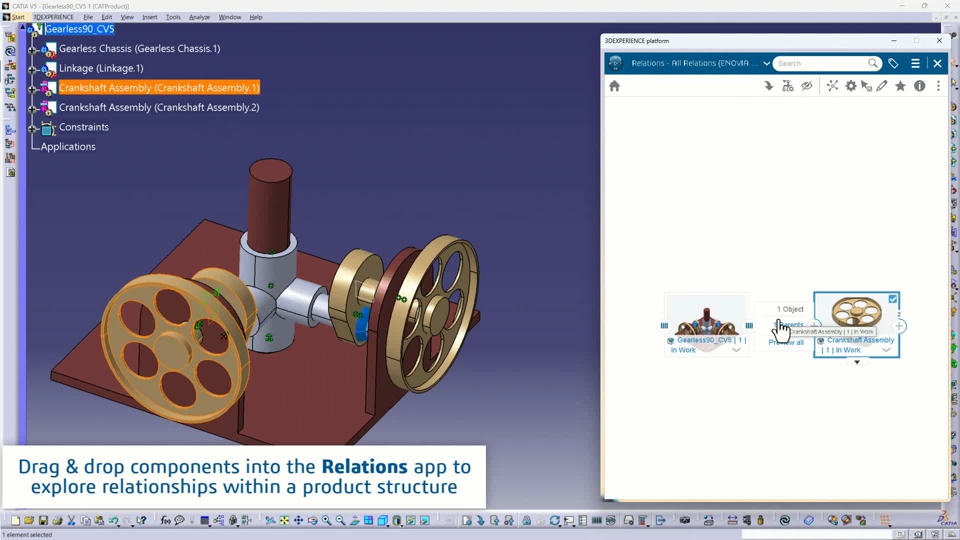The image size is (960, 540).
Task: Click the 3DEXPERIENCE swirl icon in bottom toolbar
Action: [x=785, y=520]
